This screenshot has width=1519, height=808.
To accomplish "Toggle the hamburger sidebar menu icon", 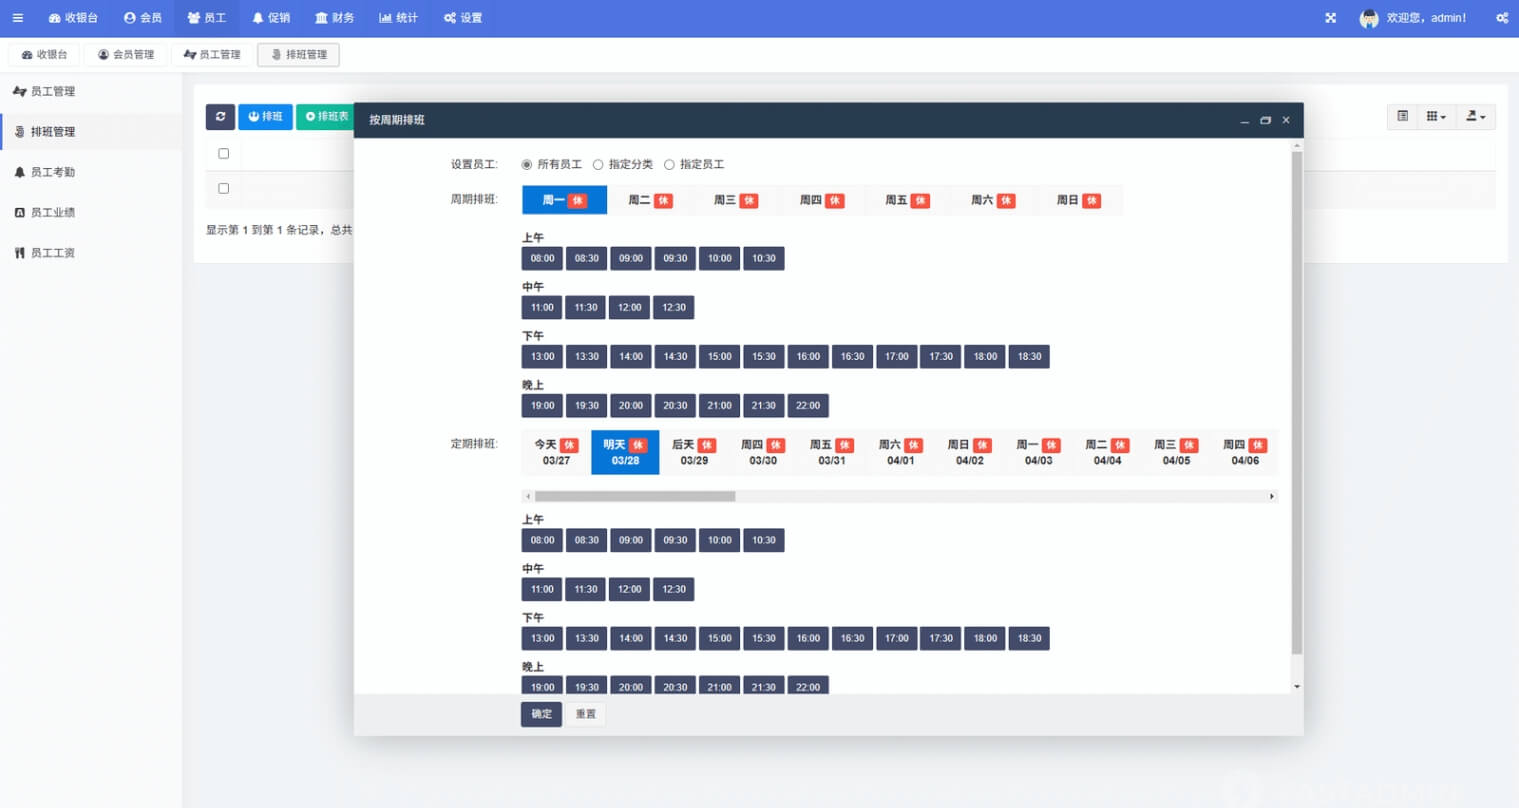I will click(x=17, y=18).
